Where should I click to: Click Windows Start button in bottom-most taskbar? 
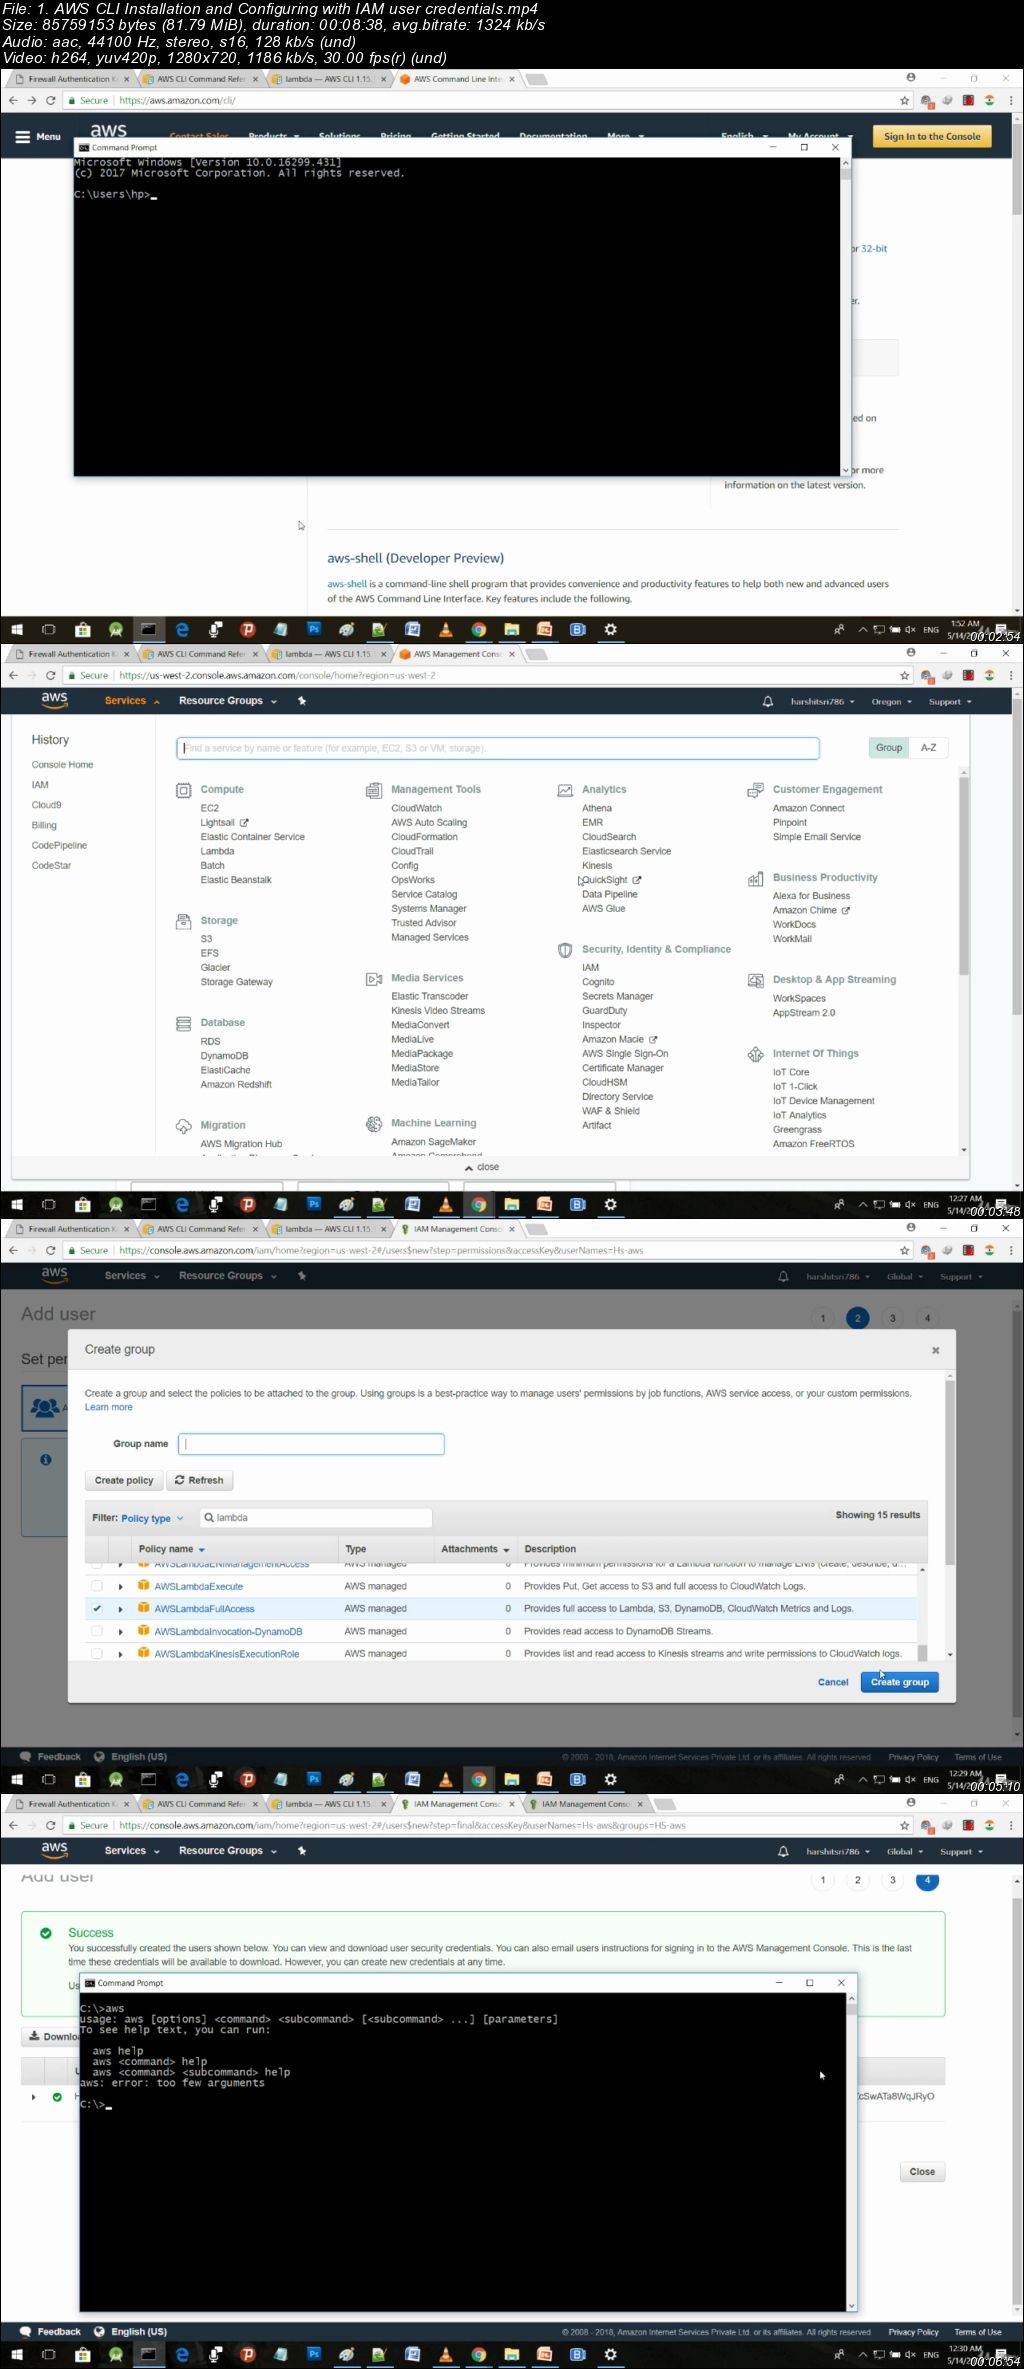[16, 2354]
